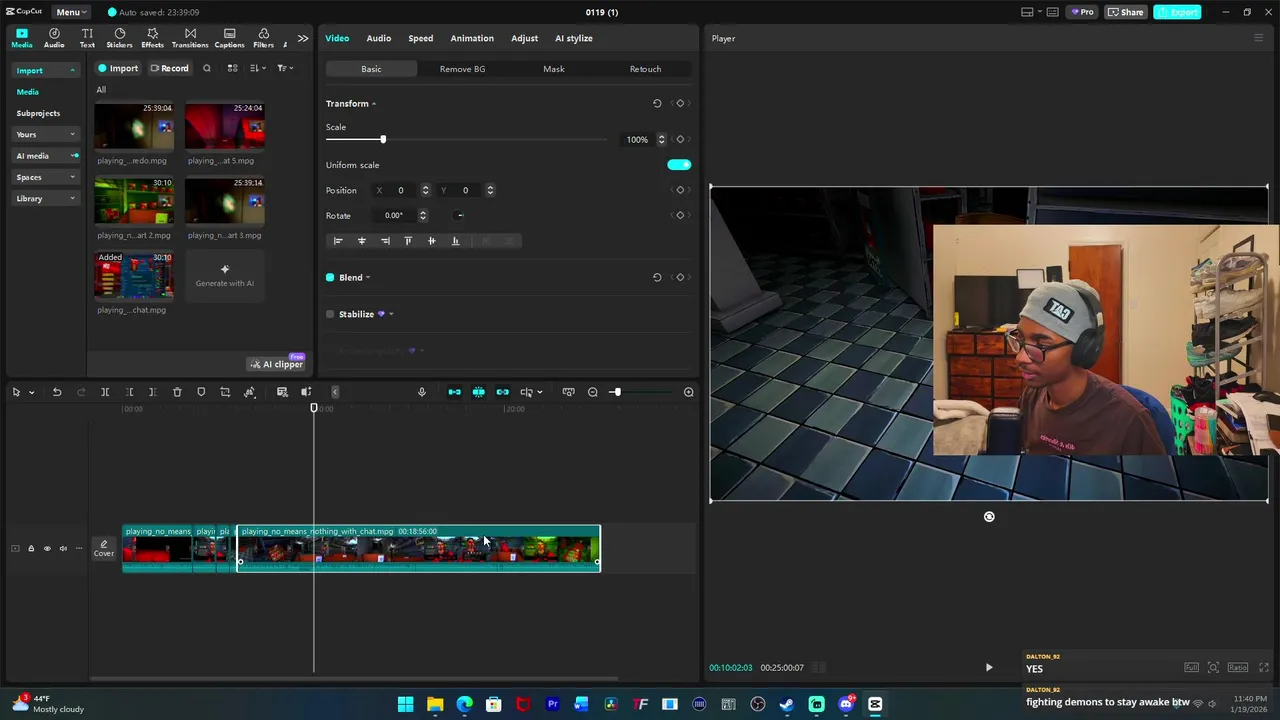Open the Player panel options menu
This screenshot has height=720, width=1280.
(x=1258, y=38)
